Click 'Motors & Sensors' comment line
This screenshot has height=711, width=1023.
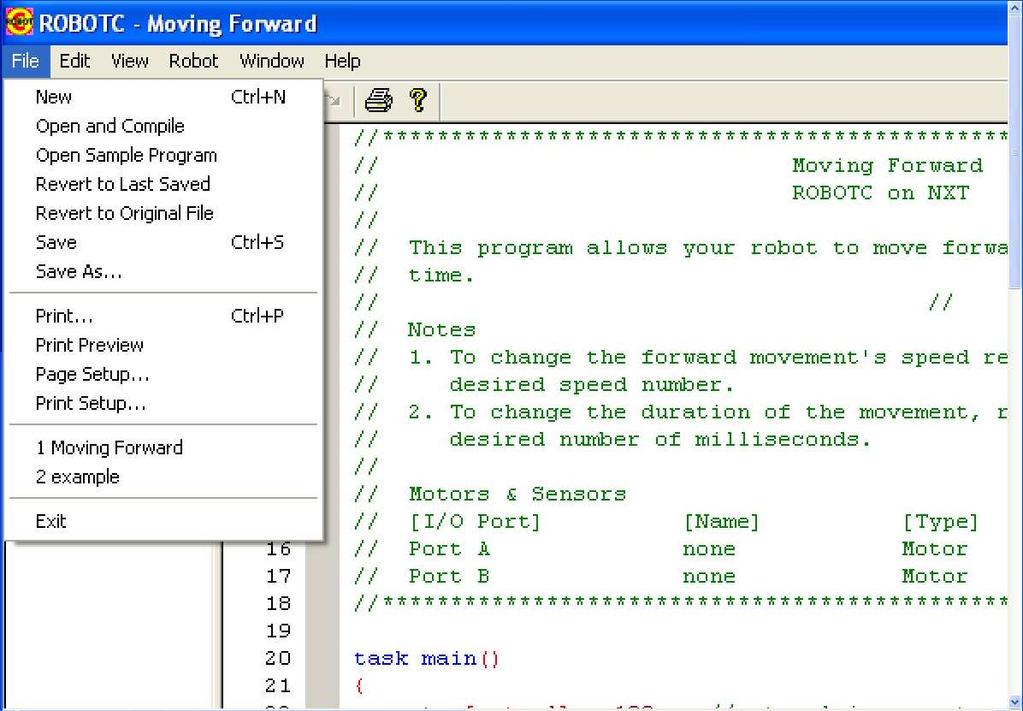(x=517, y=494)
